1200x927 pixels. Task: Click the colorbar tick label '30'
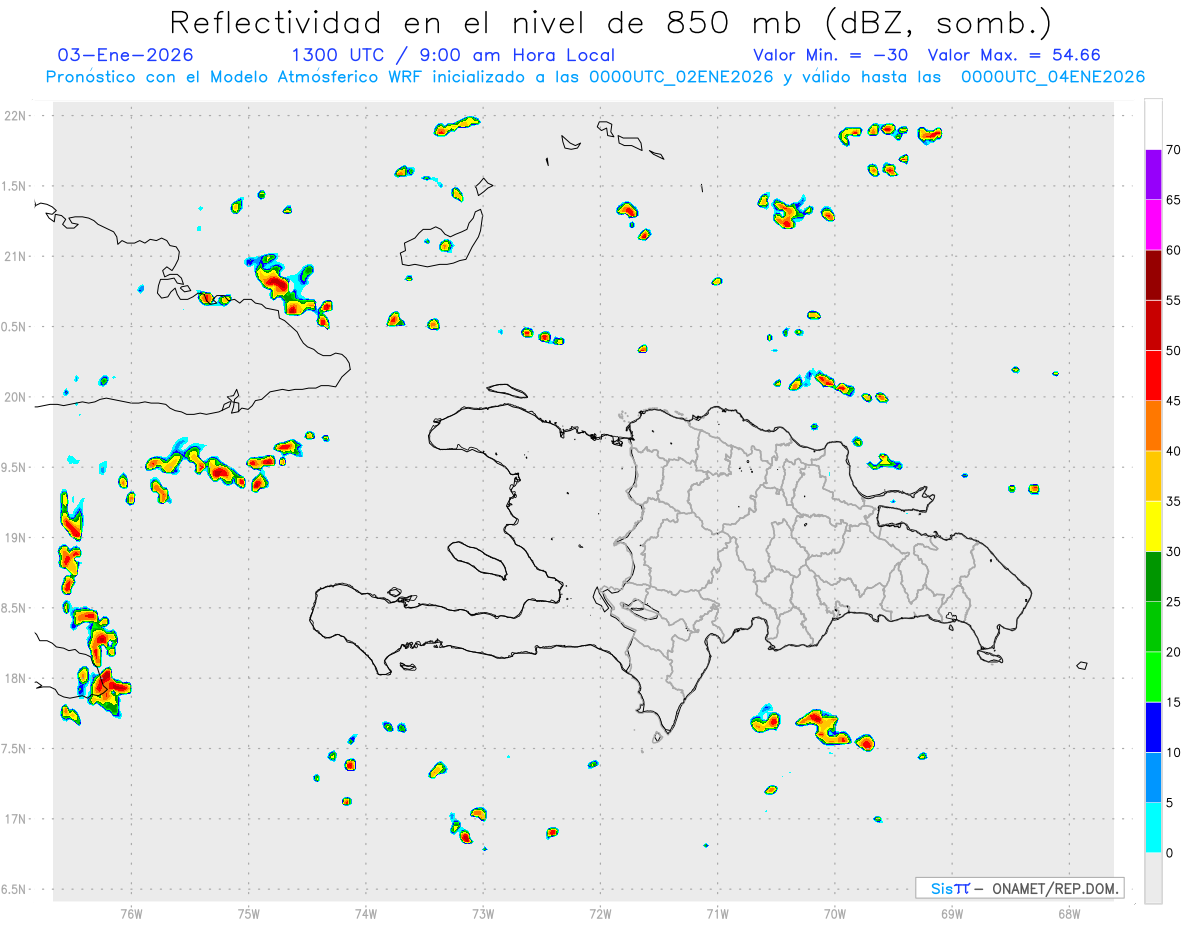pyautogui.click(x=1173, y=551)
